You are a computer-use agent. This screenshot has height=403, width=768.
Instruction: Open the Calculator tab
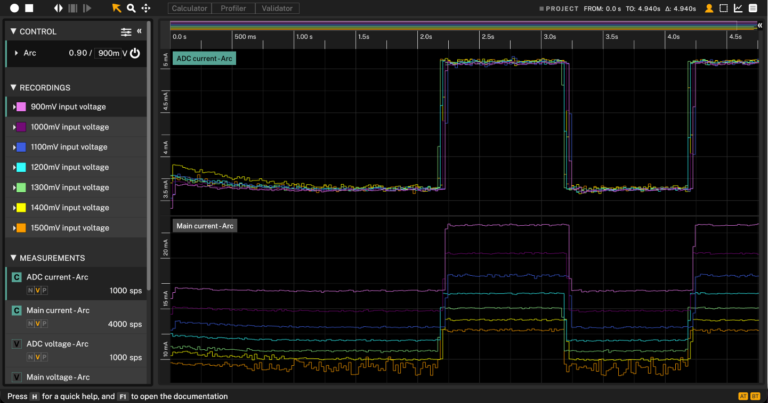[190, 8]
